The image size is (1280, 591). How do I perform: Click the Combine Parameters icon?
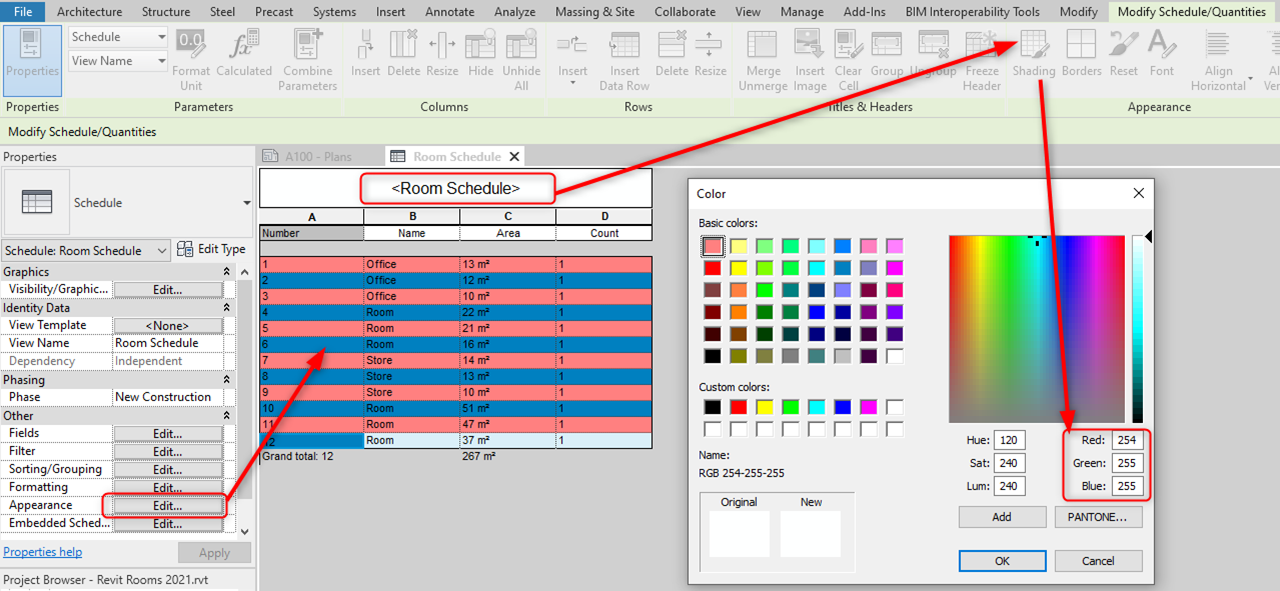tap(307, 46)
